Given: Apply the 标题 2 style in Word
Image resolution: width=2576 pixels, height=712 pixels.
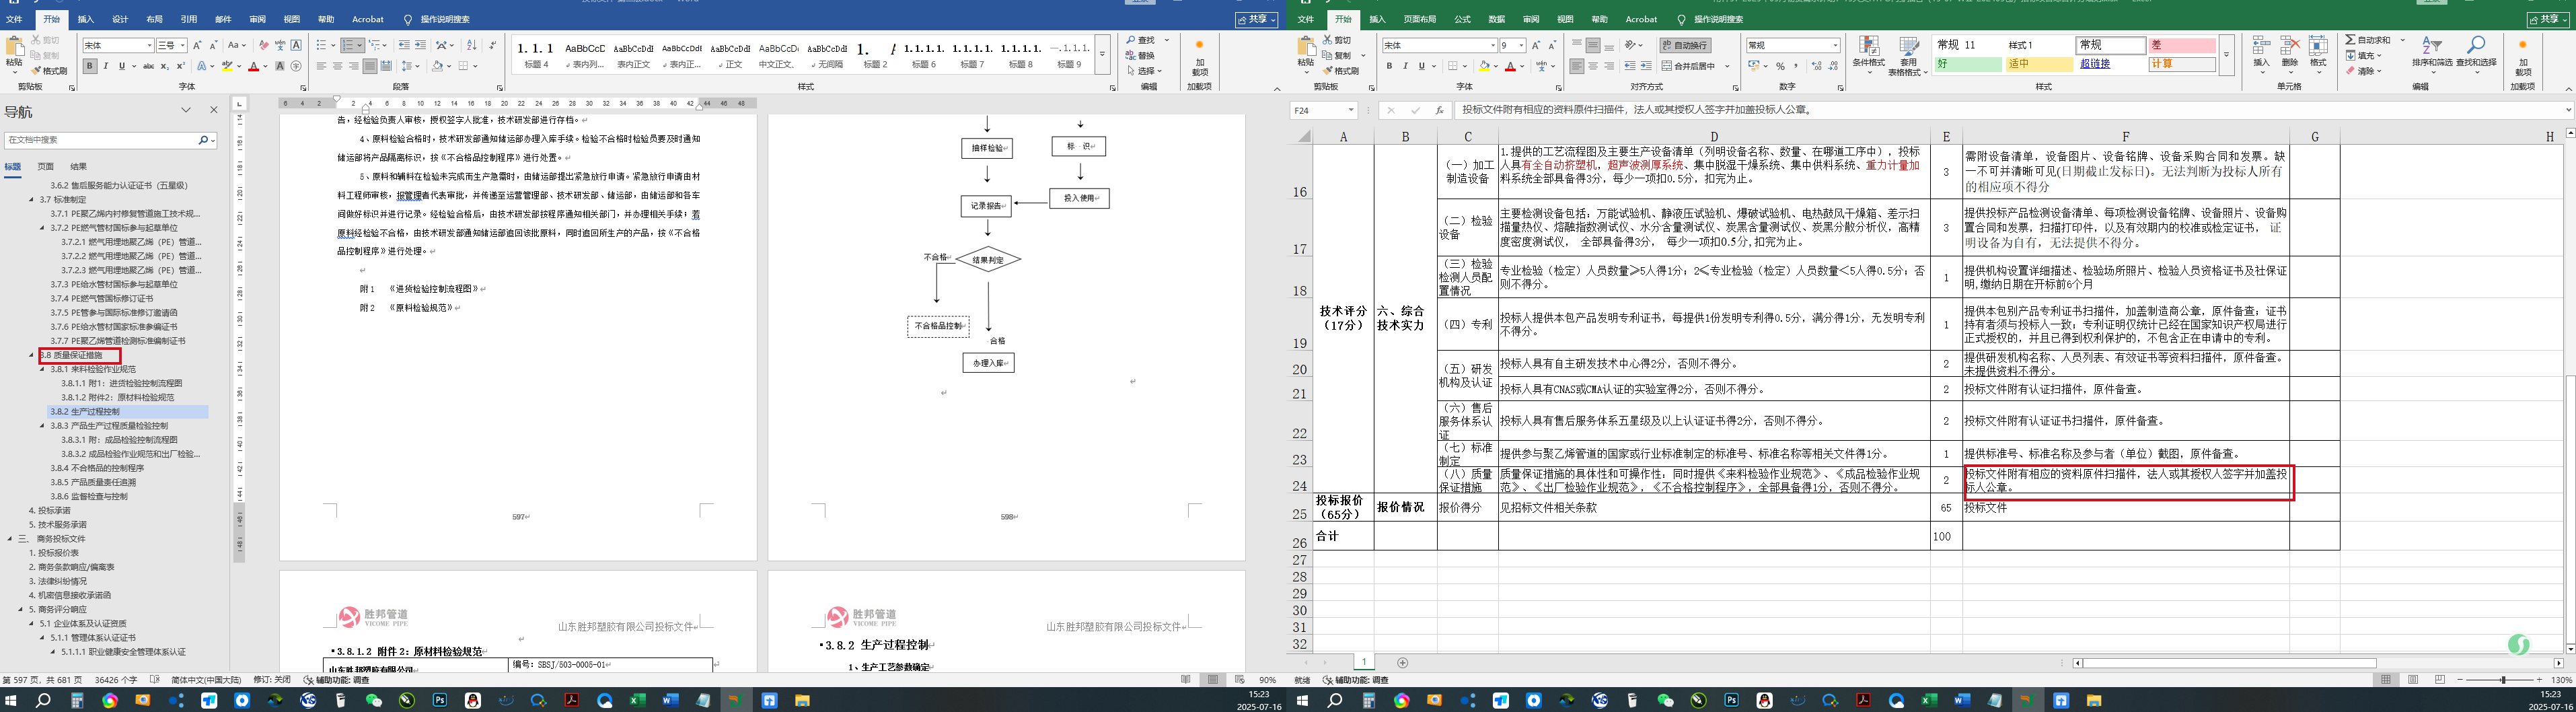Looking at the screenshot, I should (x=875, y=54).
